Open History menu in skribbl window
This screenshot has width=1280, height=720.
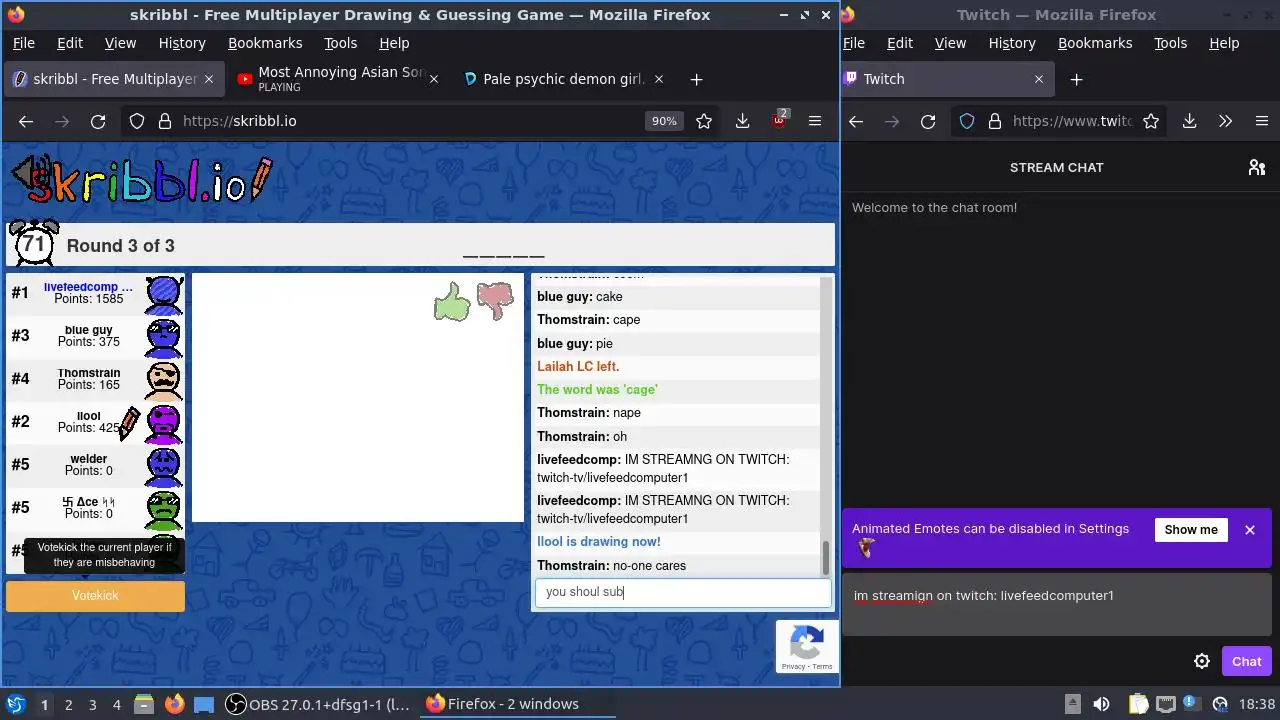click(x=182, y=43)
